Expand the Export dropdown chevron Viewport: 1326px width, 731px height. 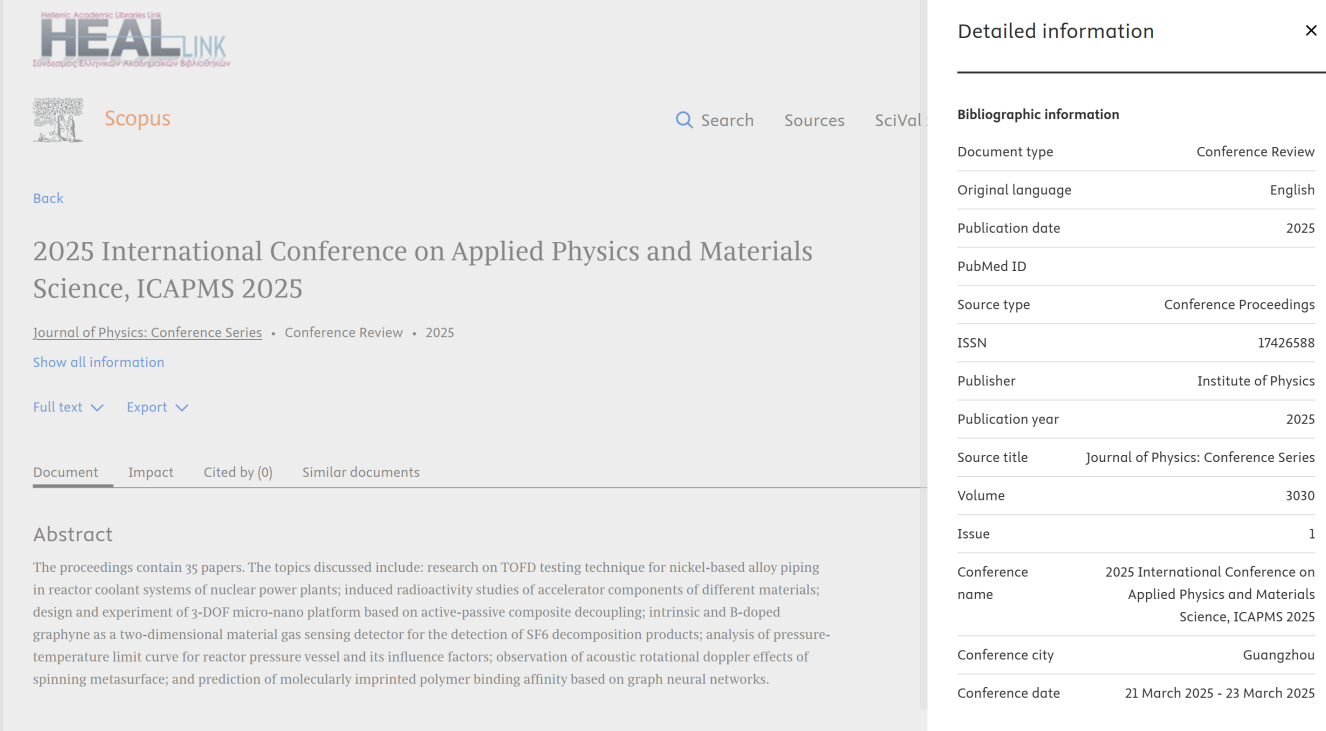(x=182, y=408)
